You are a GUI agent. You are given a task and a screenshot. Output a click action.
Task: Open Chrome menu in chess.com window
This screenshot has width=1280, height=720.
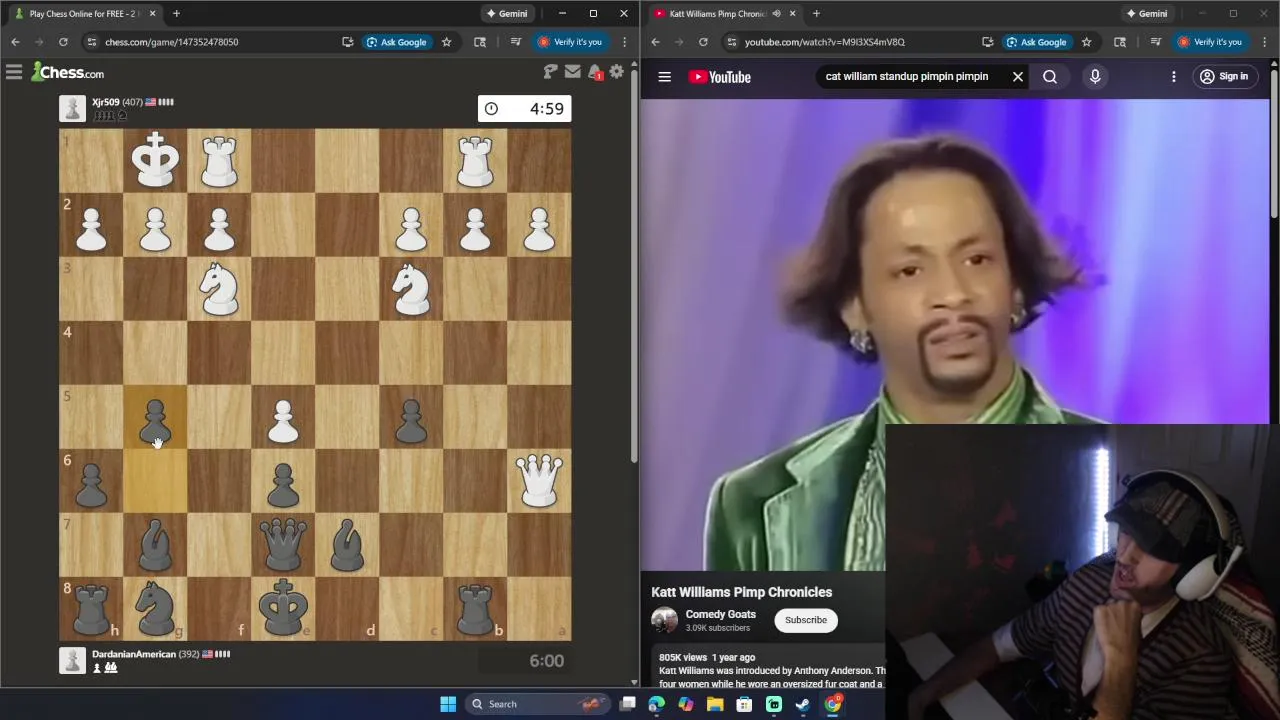click(624, 42)
